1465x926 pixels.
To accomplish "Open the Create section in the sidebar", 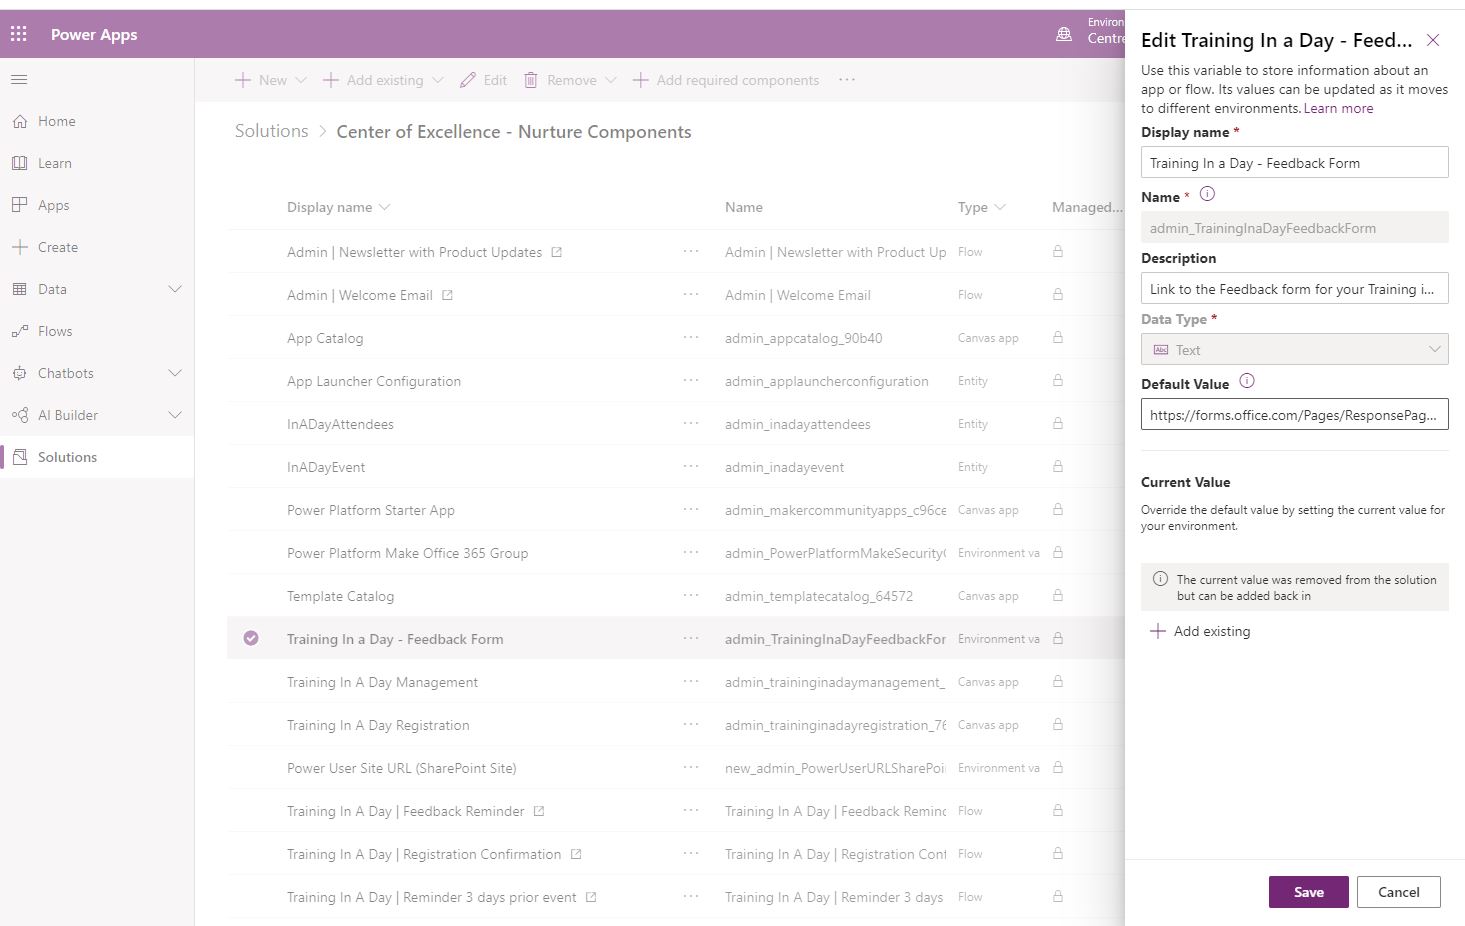I will coord(22,247).
